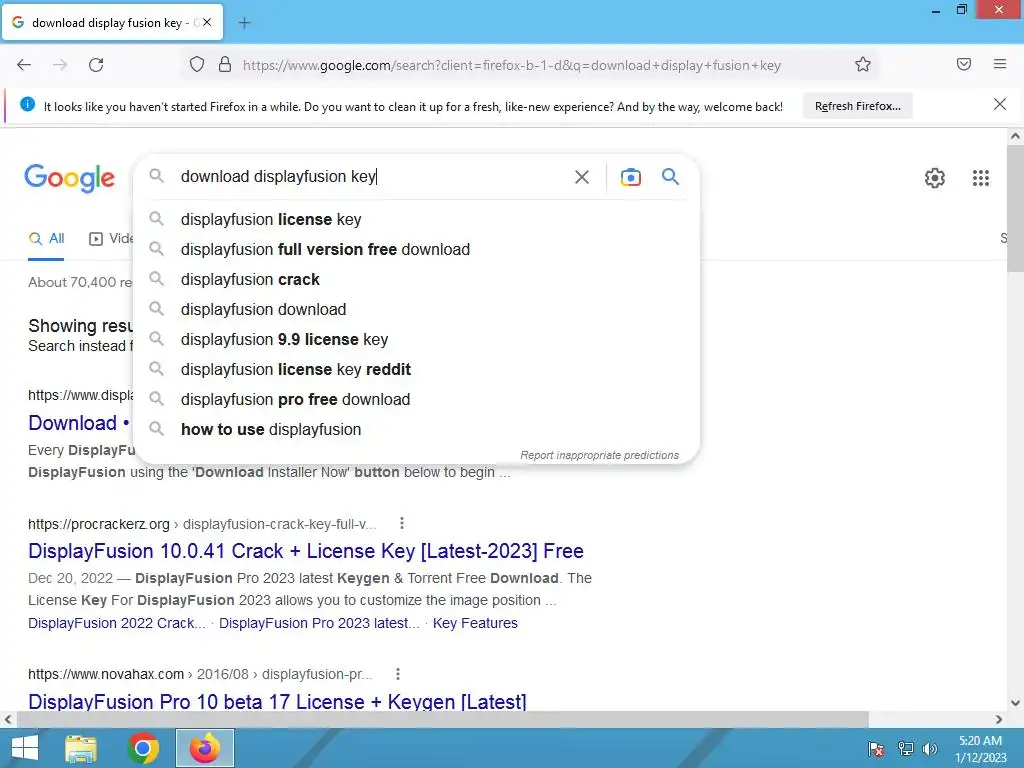The width and height of the screenshot is (1024, 768).
Task: Click the blue Google search magnifier
Action: click(x=671, y=176)
